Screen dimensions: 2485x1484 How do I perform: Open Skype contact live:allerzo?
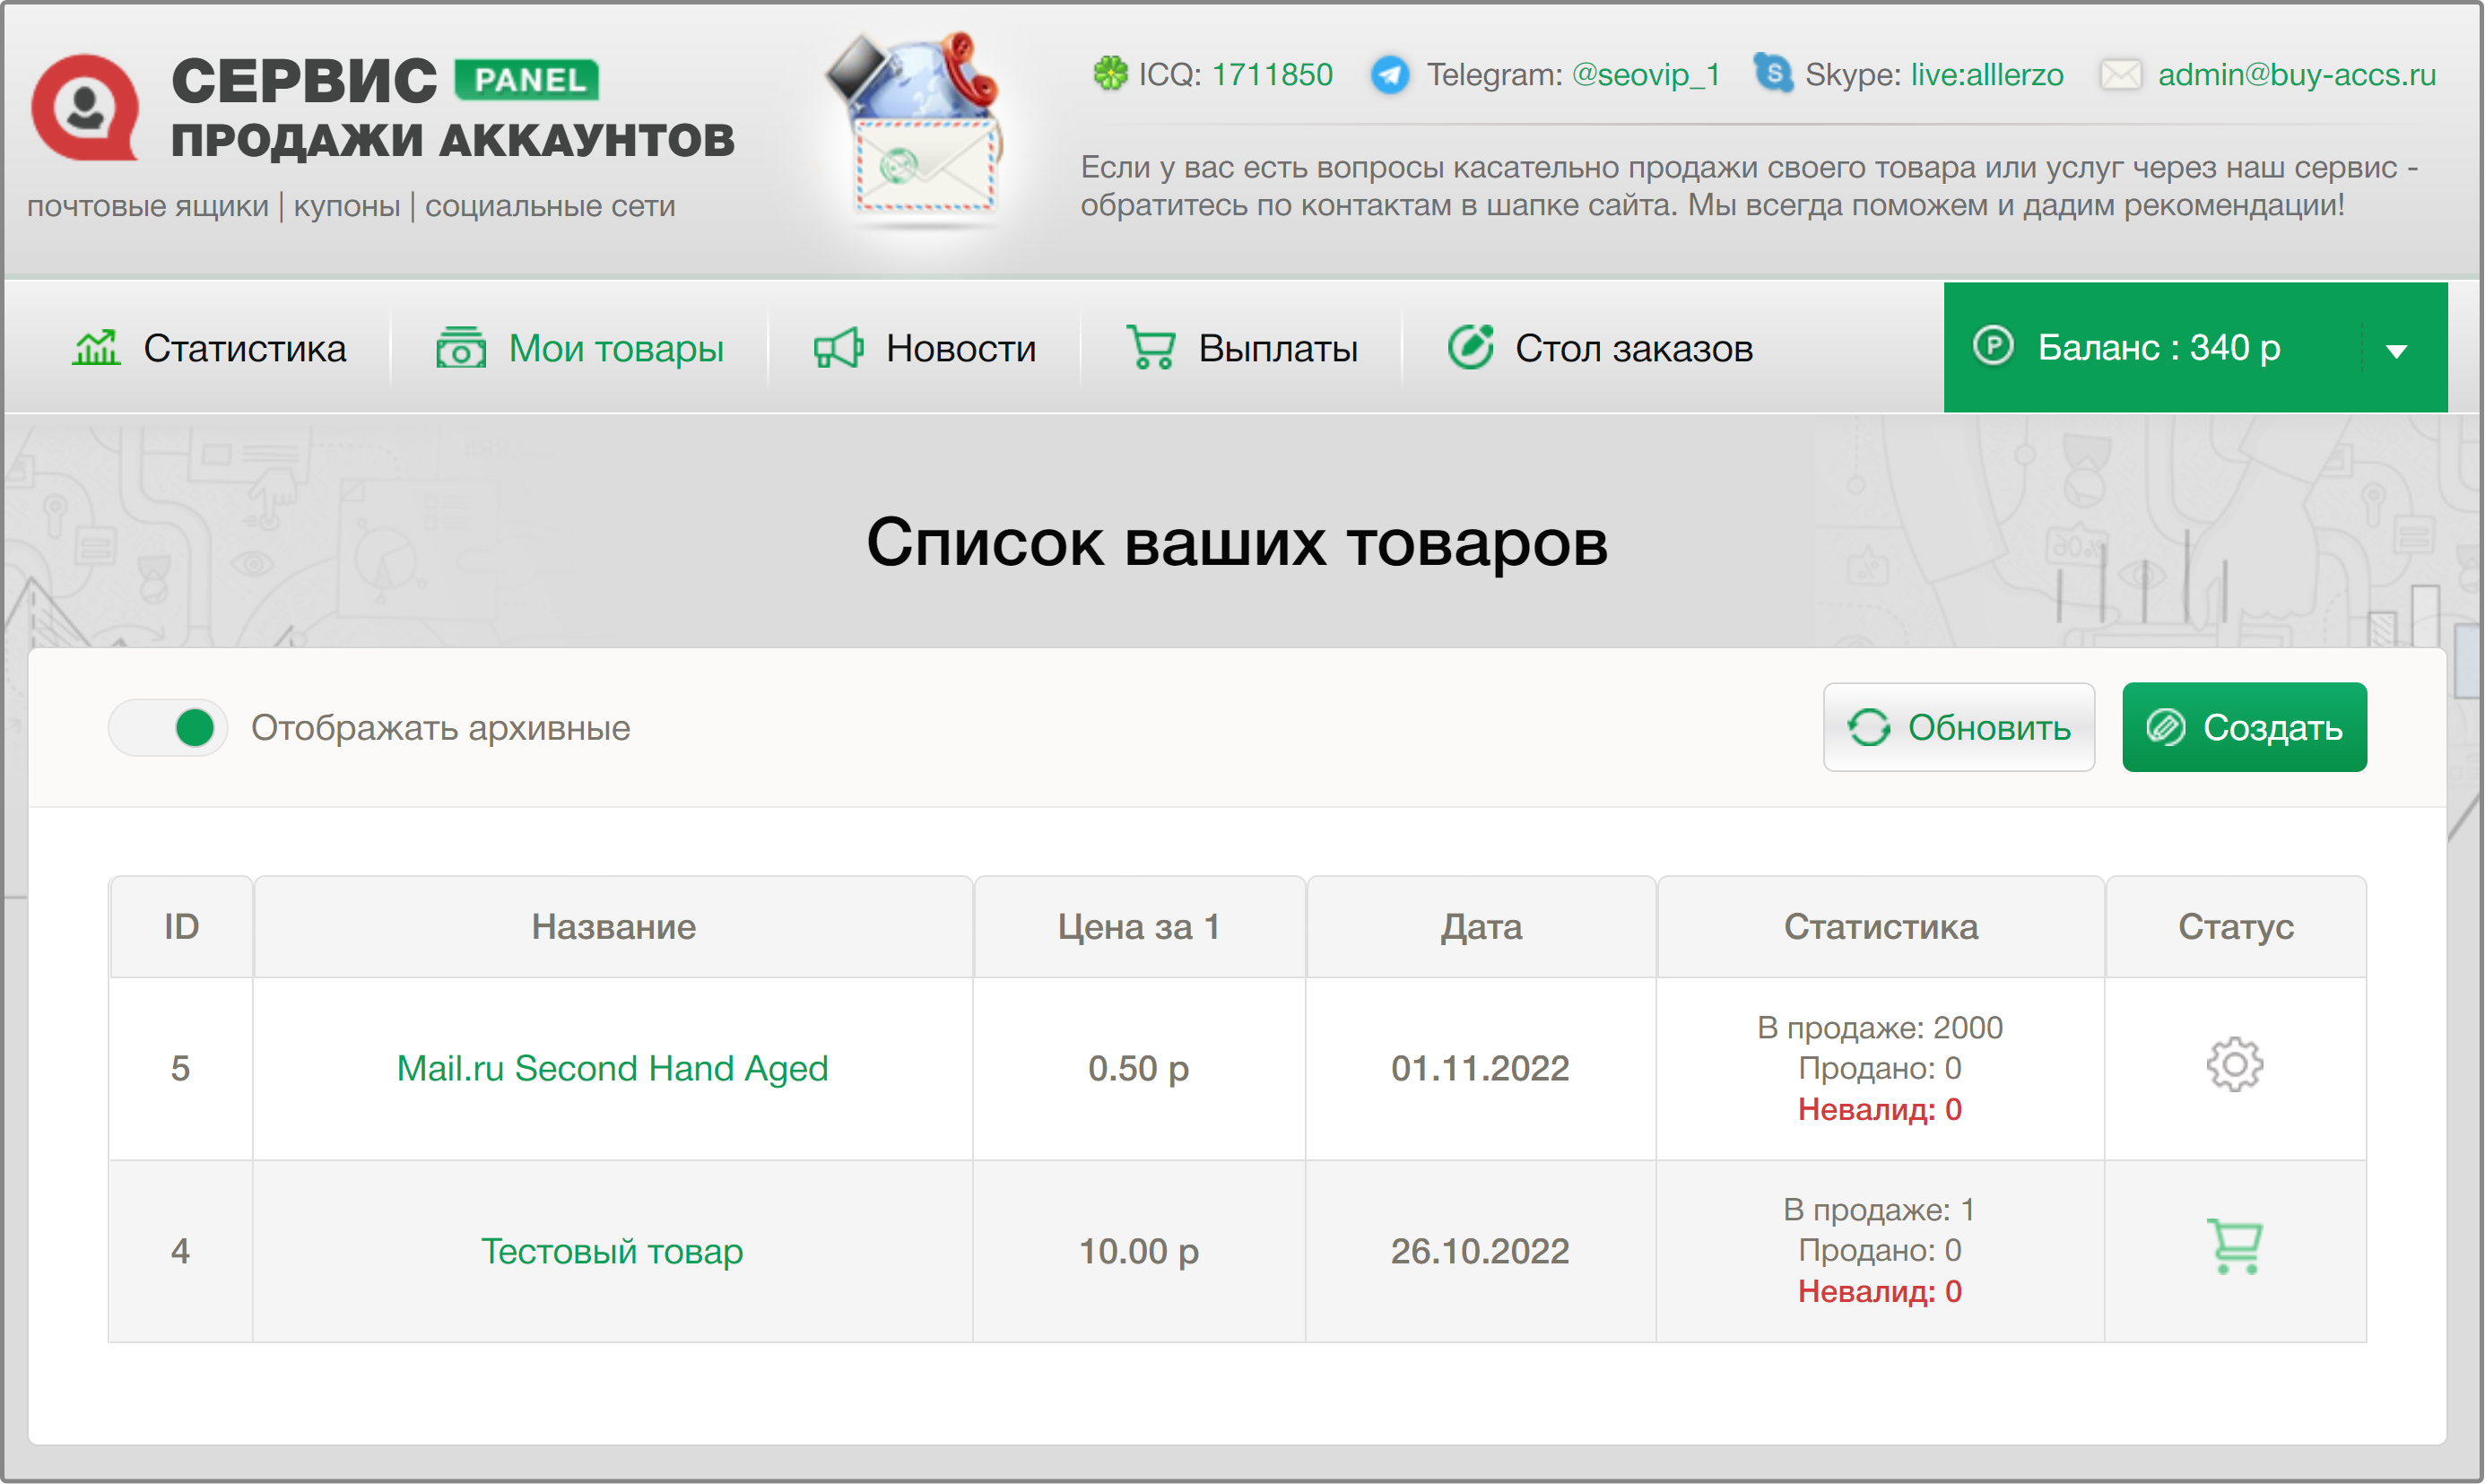click(x=1987, y=74)
